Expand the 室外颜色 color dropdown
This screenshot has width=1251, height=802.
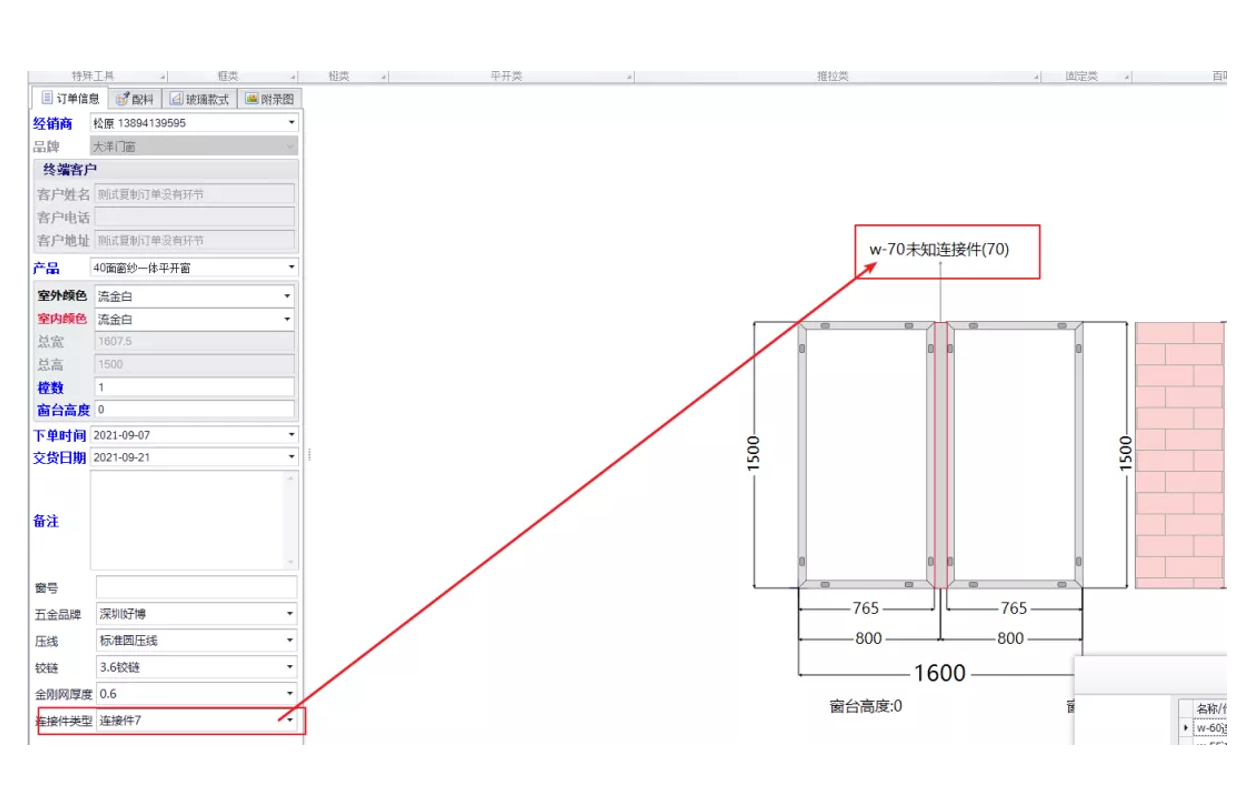pos(287,297)
